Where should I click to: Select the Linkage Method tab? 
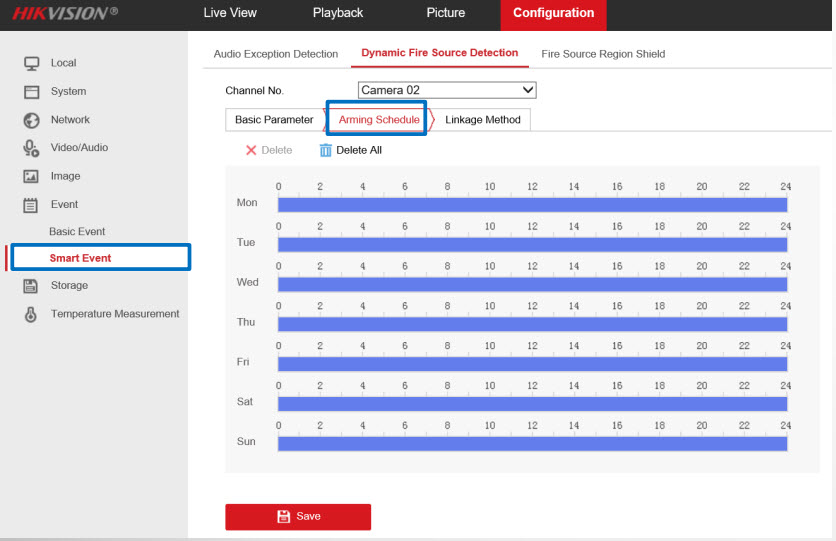pyautogui.click(x=483, y=120)
